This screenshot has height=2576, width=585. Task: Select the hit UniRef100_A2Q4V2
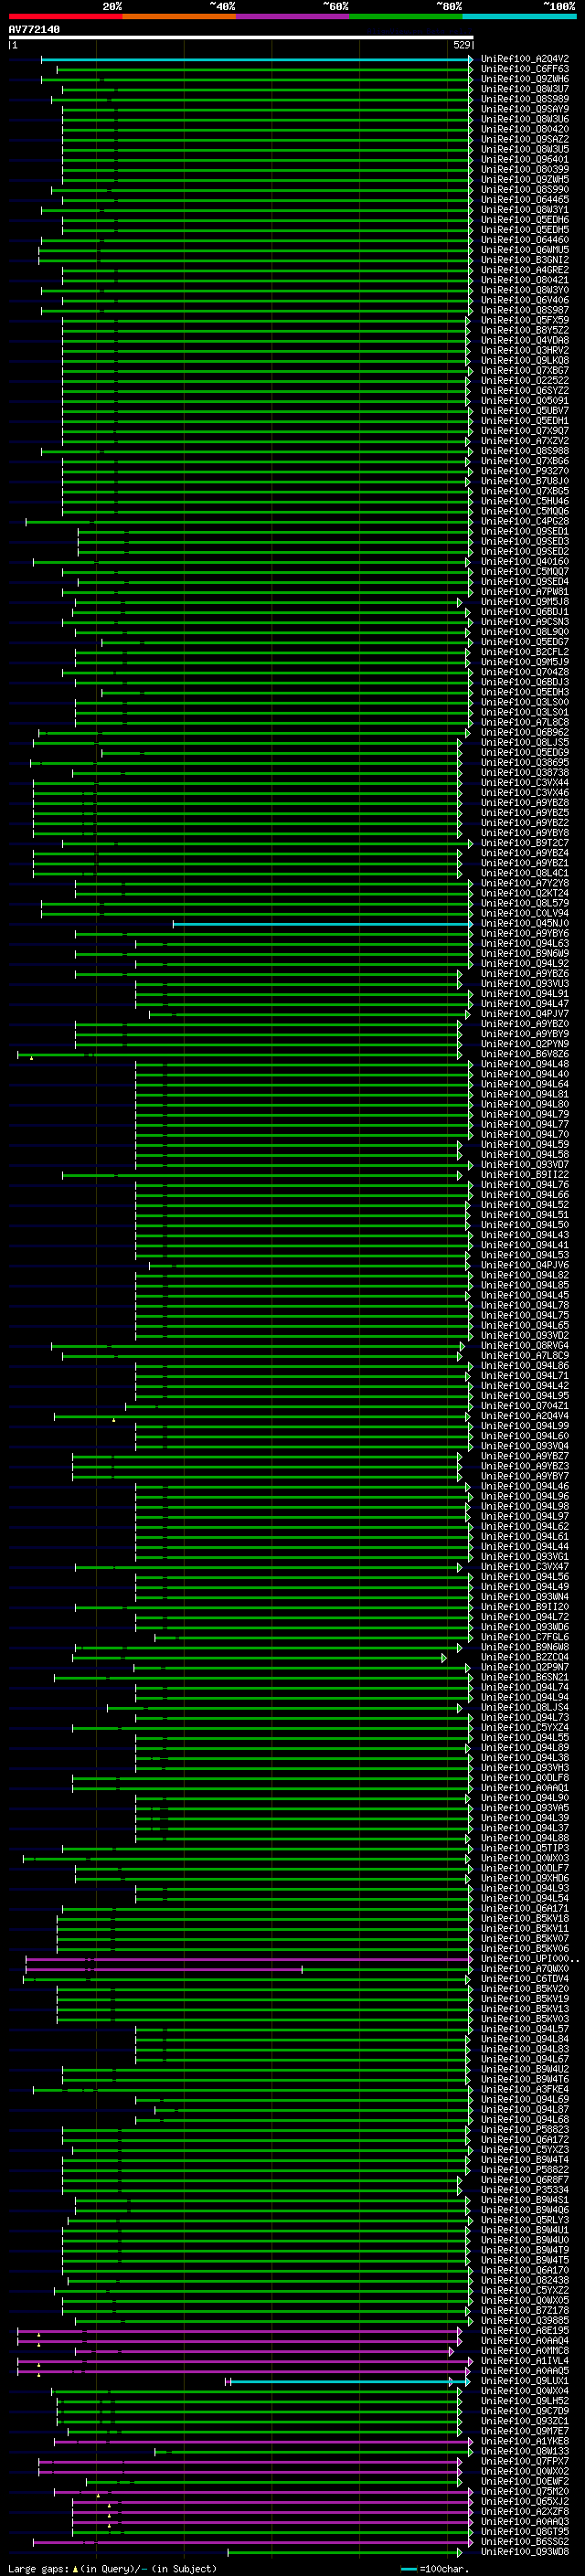(525, 59)
